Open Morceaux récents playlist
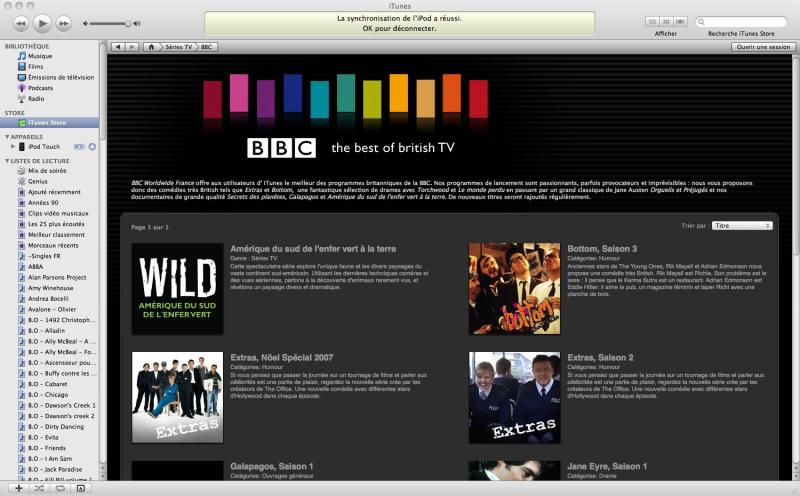Image resolution: width=800 pixels, height=496 pixels. pyautogui.click(x=53, y=245)
